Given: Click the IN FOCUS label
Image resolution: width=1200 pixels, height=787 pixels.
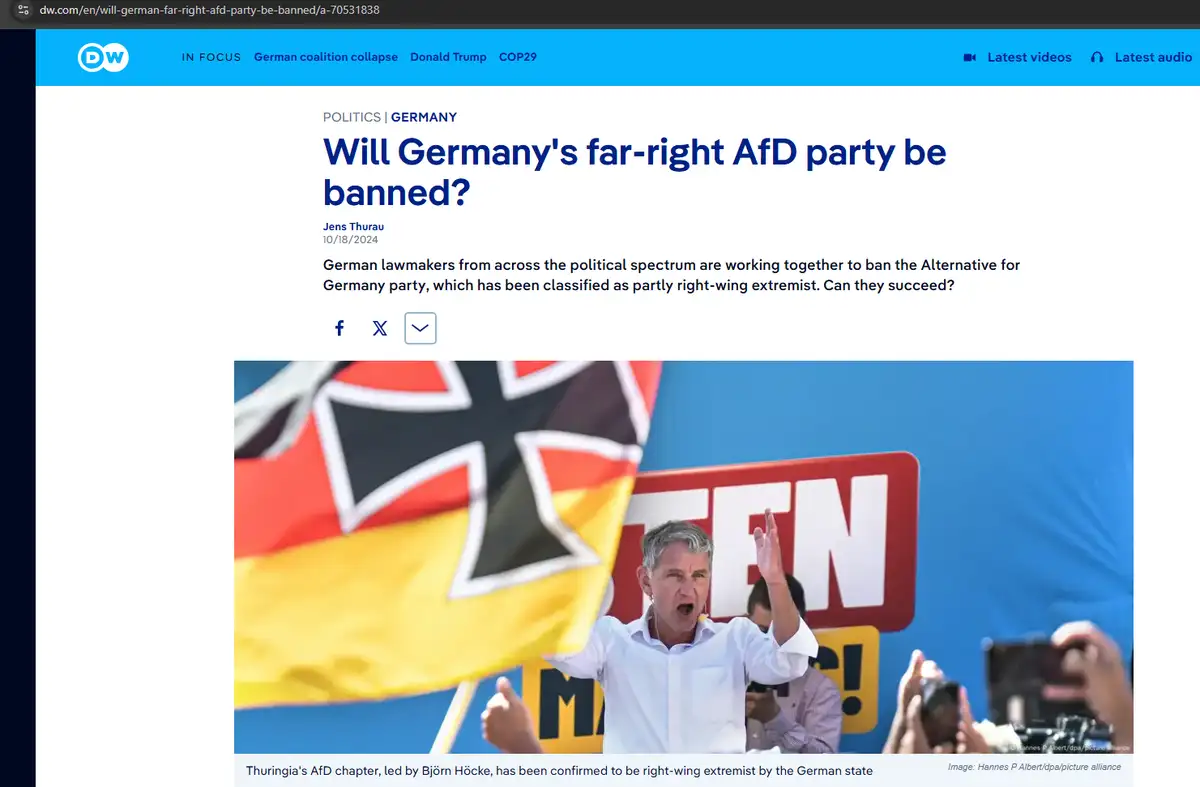Looking at the screenshot, I should (211, 57).
